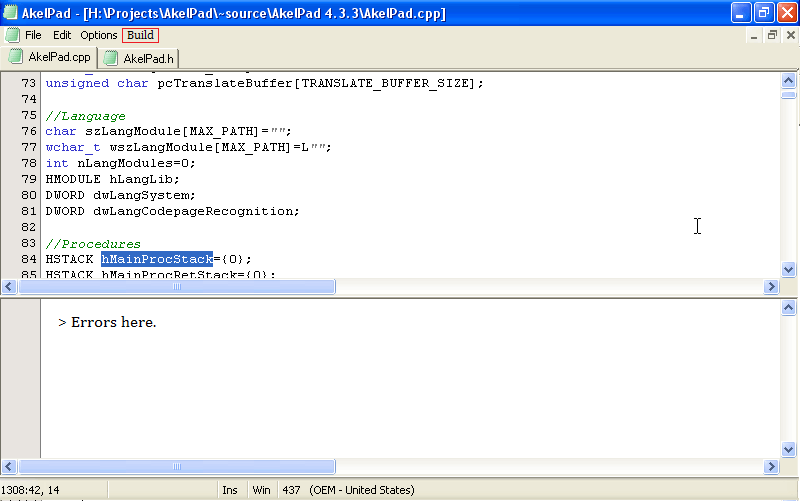This screenshot has width=800, height=501.
Task: Click the AkelPad.h tab document icon
Action: point(111,59)
